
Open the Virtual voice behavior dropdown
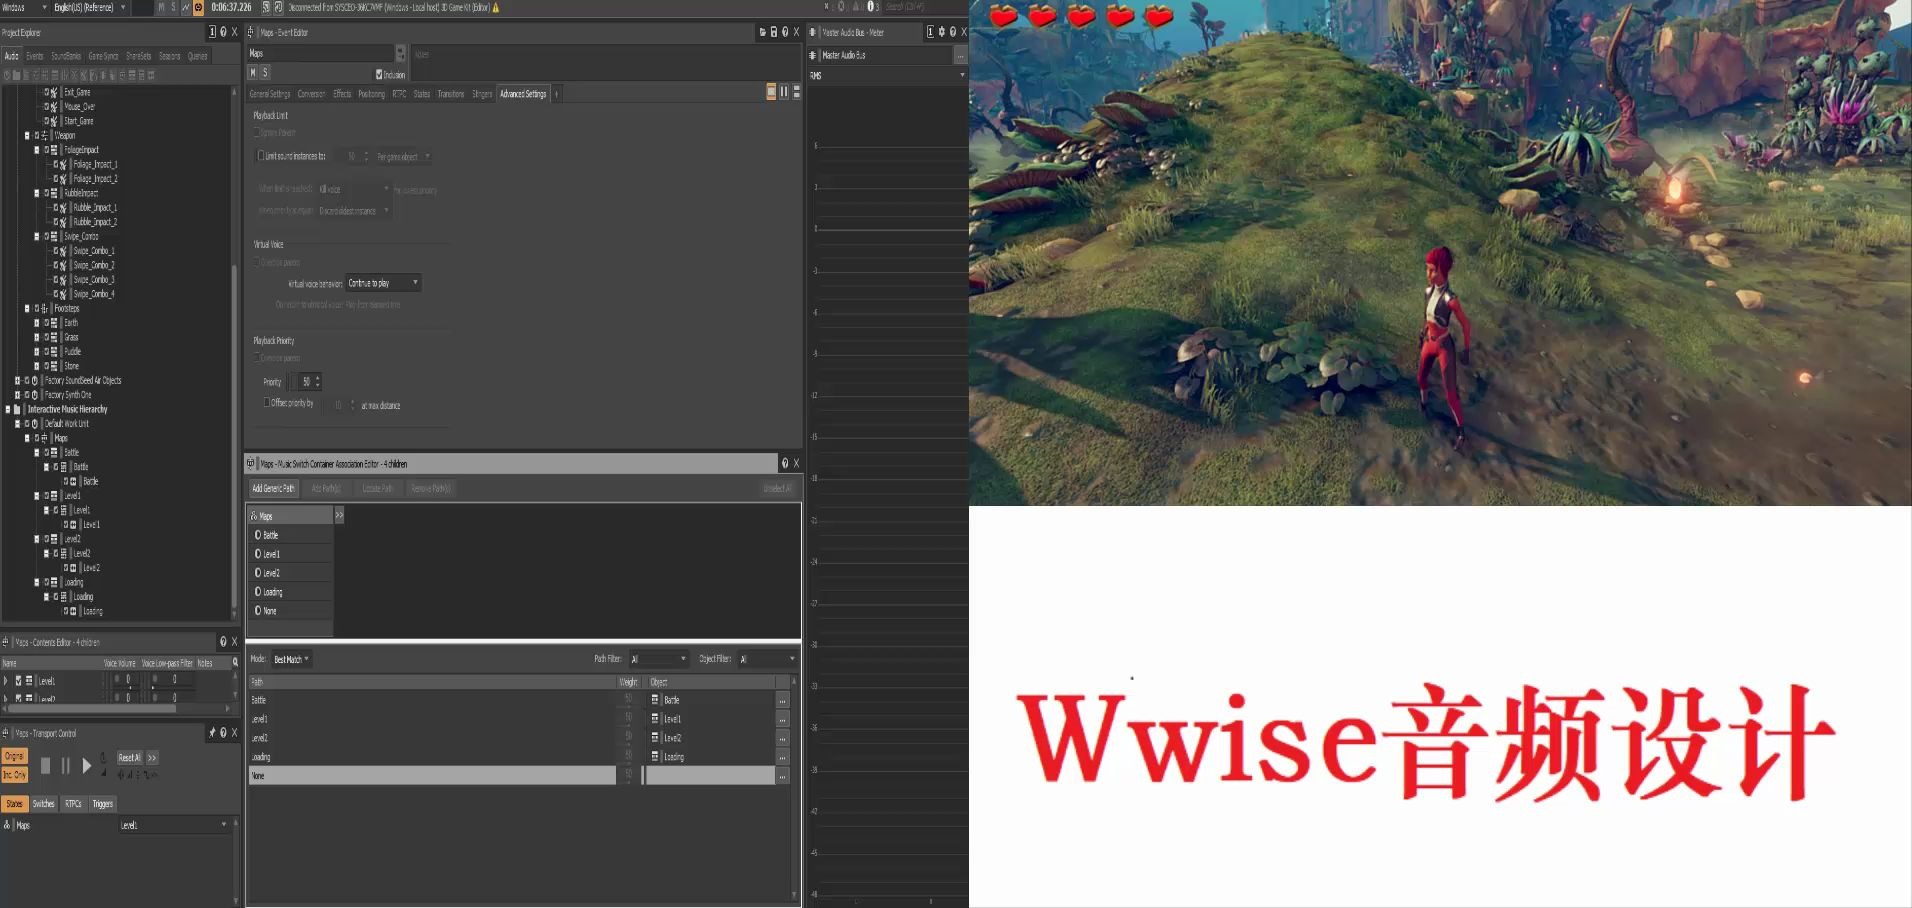click(x=415, y=282)
